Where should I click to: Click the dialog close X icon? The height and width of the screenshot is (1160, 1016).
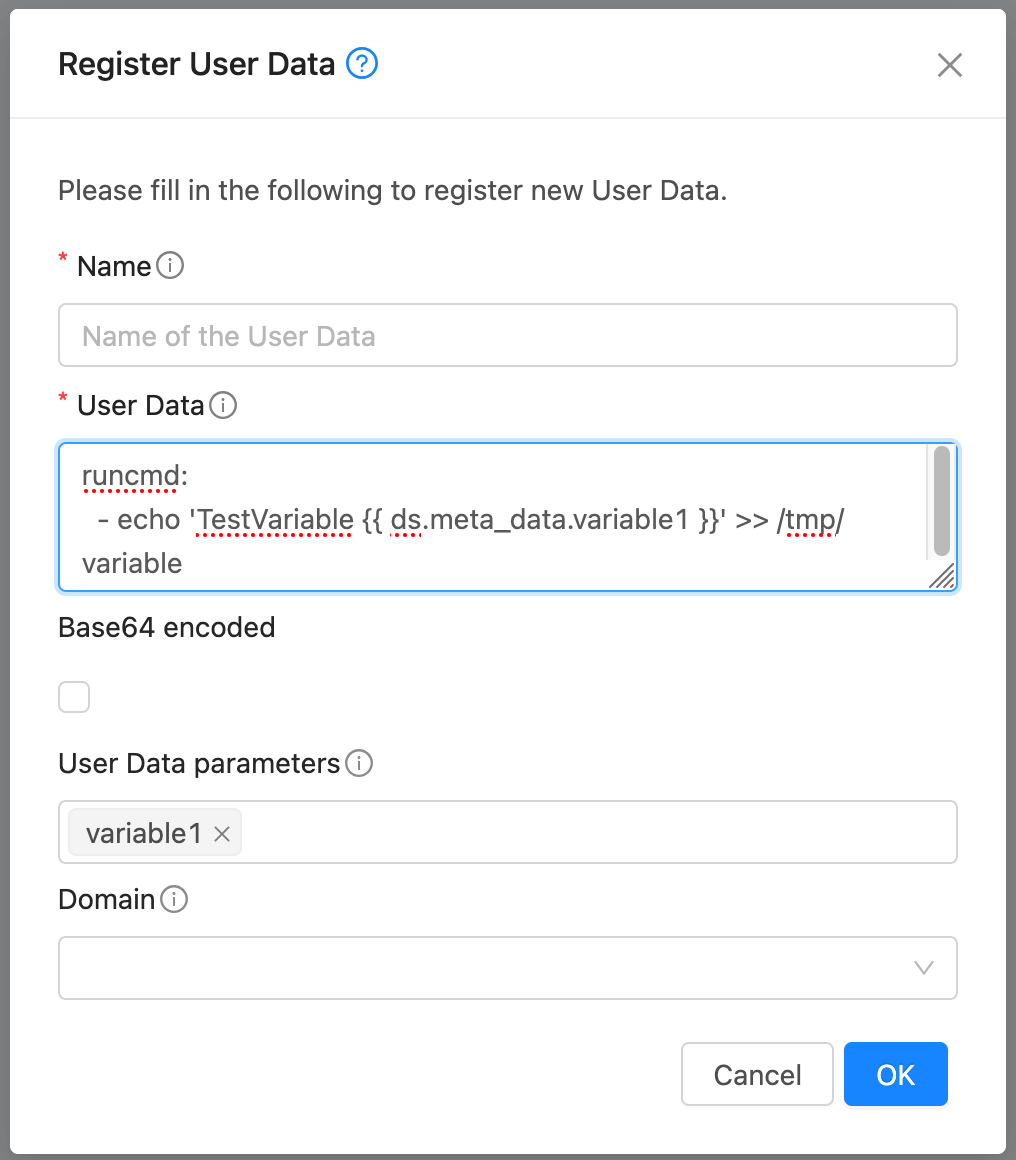[x=949, y=64]
